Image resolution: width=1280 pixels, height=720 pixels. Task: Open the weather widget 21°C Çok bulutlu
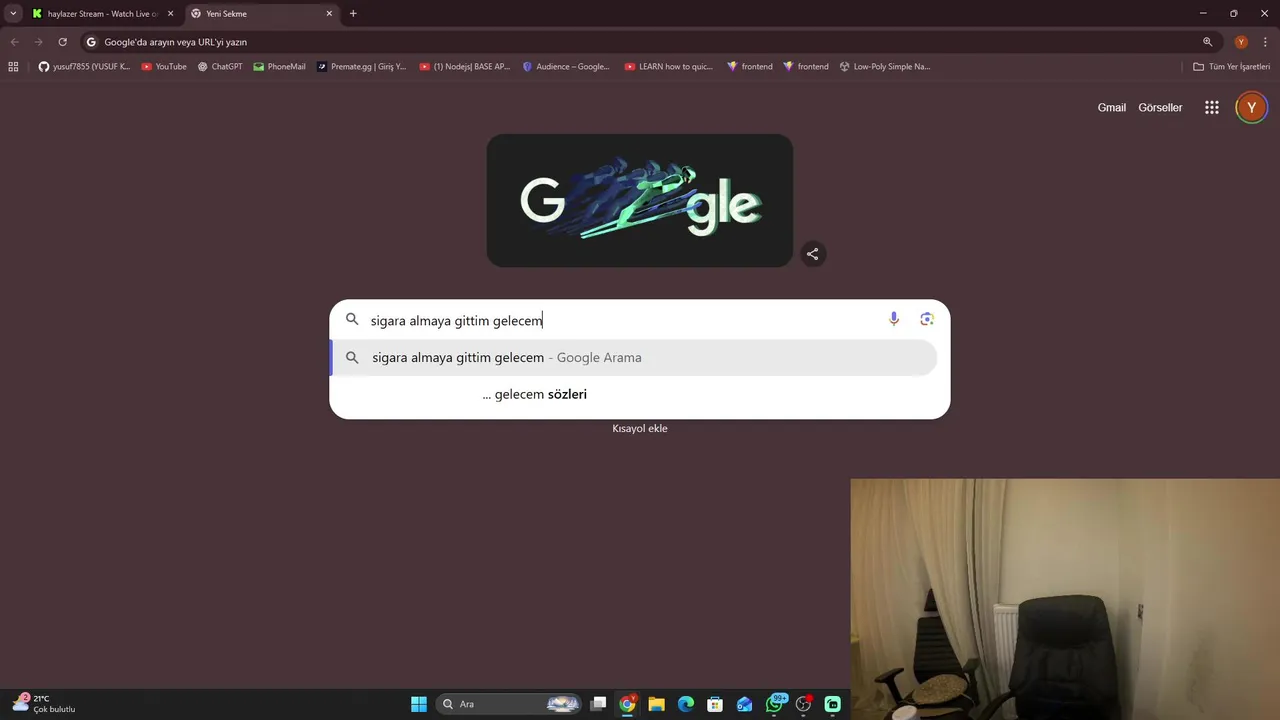pyautogui.click(x=44, y=704)
